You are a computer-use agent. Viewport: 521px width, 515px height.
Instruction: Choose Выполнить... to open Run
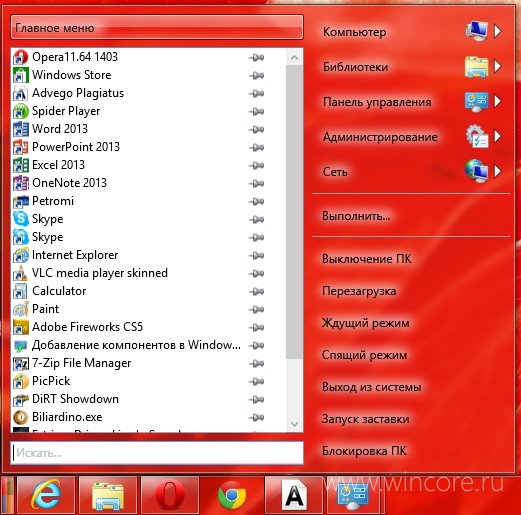click(356, 216)
